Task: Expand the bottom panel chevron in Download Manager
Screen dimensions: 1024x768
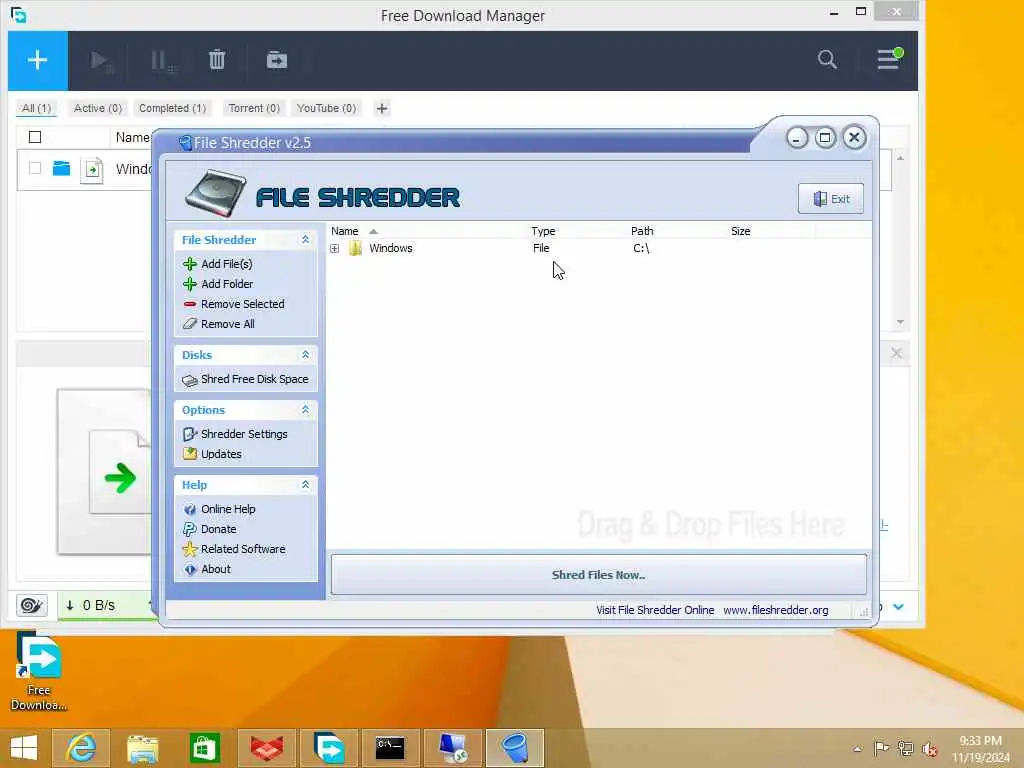Action: pyautogui.click(x=899, y=607)
